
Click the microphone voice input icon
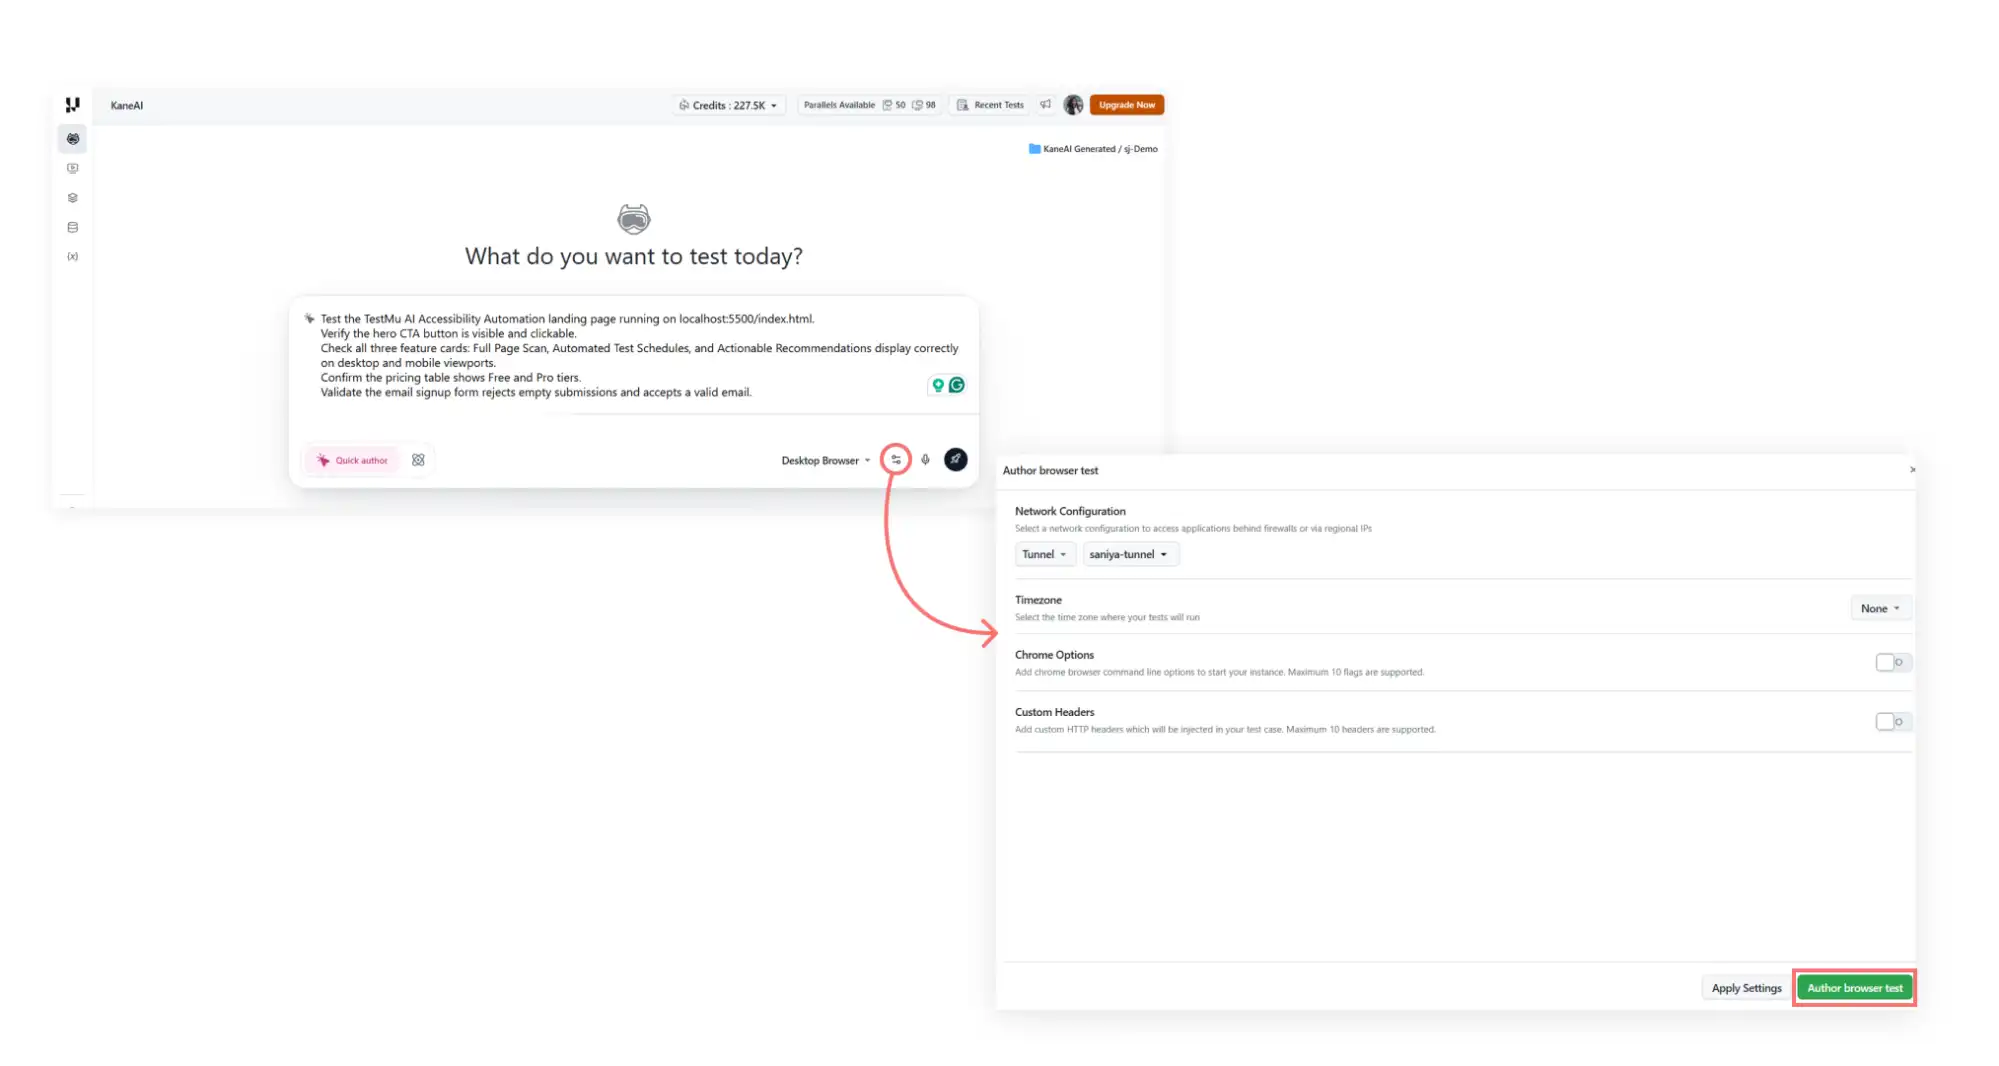[926, 460]
